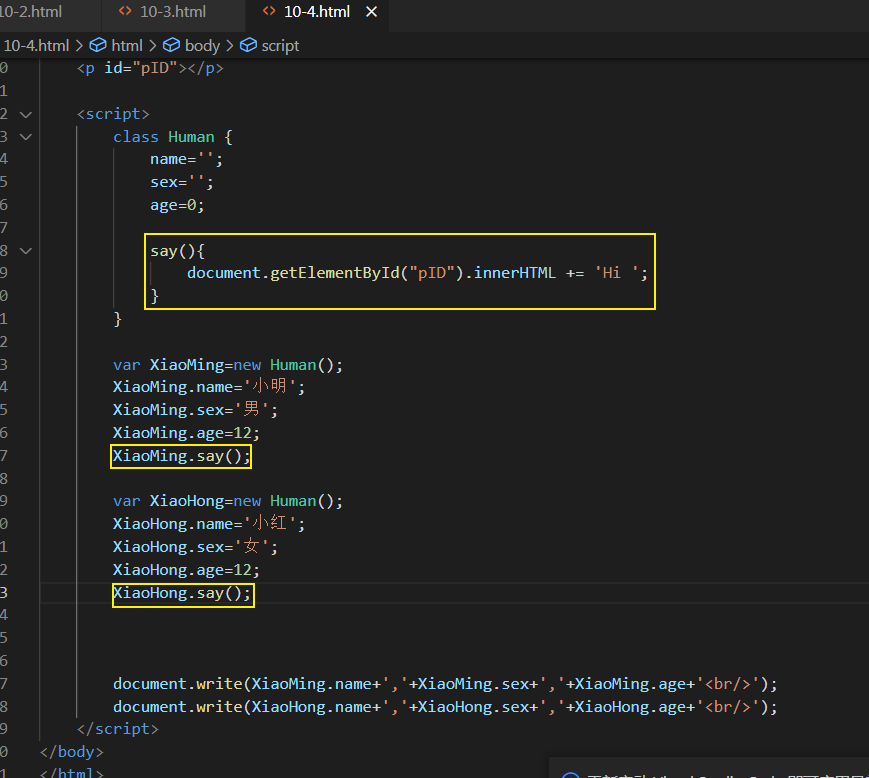Screen dimensions: 869x778
Task: Click XiaoHong.name='小红'; line
Action: (x=209, y=524)
